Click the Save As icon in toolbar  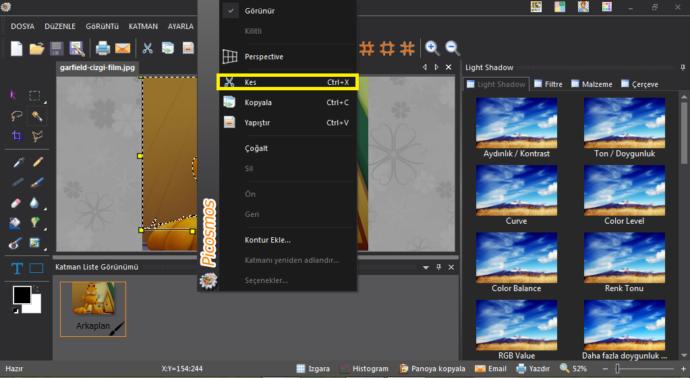(x=77, y=48)
